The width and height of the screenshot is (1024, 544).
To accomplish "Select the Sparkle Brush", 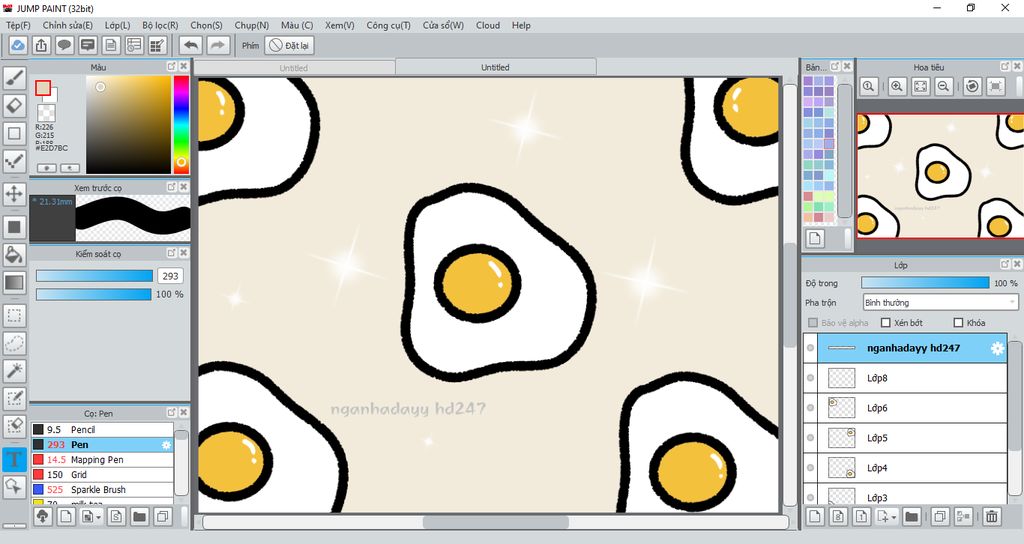I will [x=103, y=490].
